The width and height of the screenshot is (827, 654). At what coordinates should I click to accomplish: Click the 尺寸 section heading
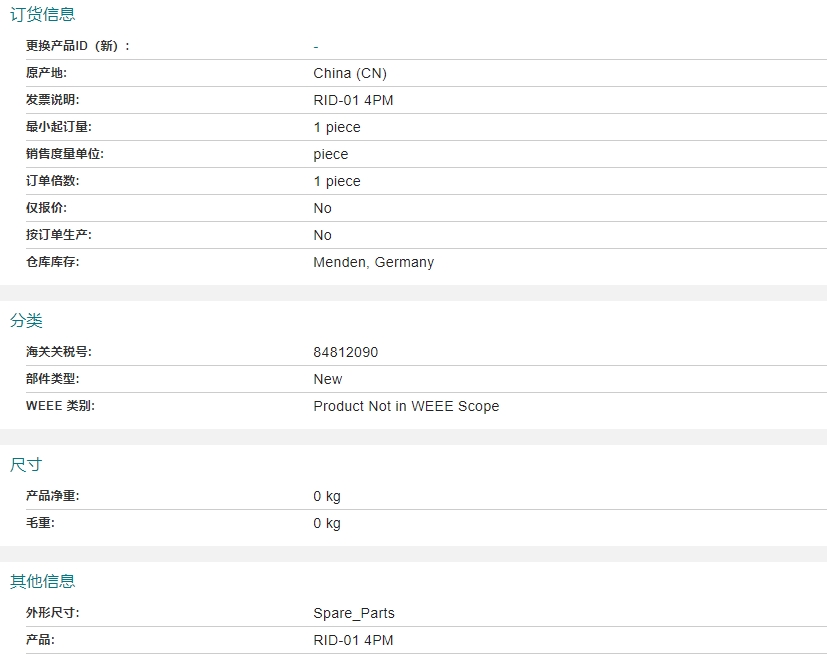[27, 465]
